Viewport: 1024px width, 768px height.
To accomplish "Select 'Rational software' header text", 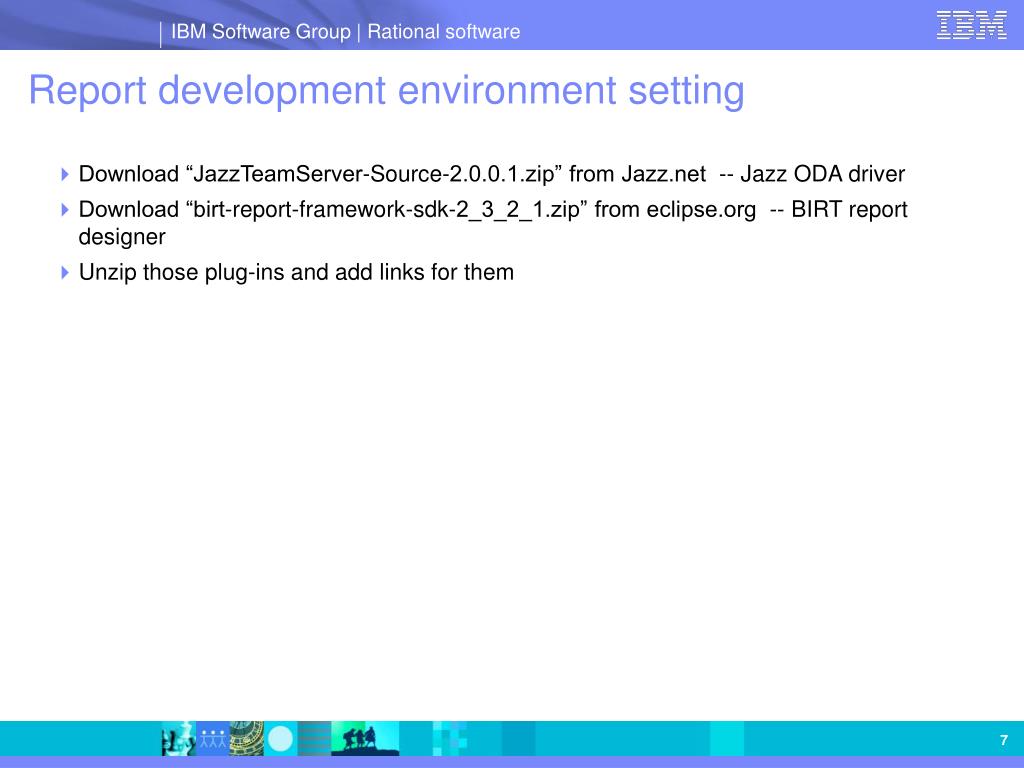I will click(443, 31).
